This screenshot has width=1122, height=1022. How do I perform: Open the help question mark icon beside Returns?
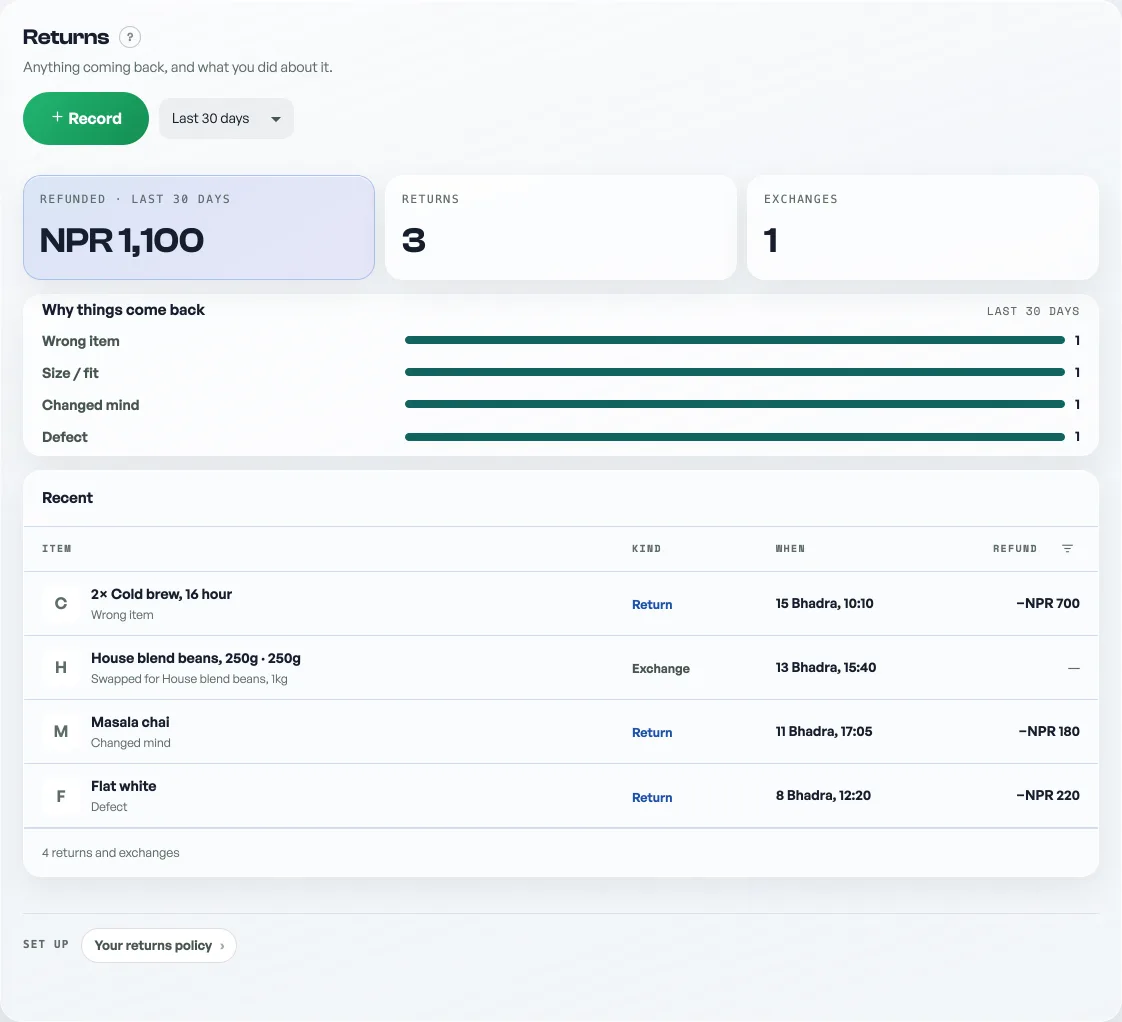click(130, 37)
